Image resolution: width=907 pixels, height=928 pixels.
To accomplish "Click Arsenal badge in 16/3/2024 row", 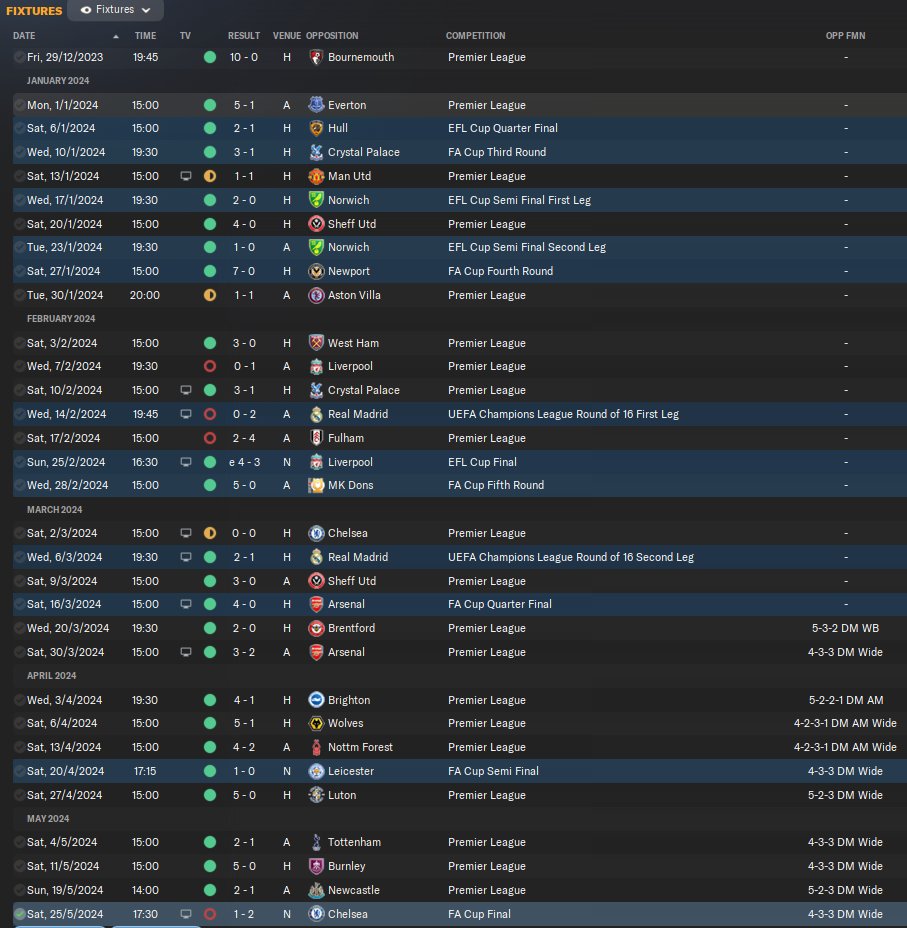I will pos(317,604).
